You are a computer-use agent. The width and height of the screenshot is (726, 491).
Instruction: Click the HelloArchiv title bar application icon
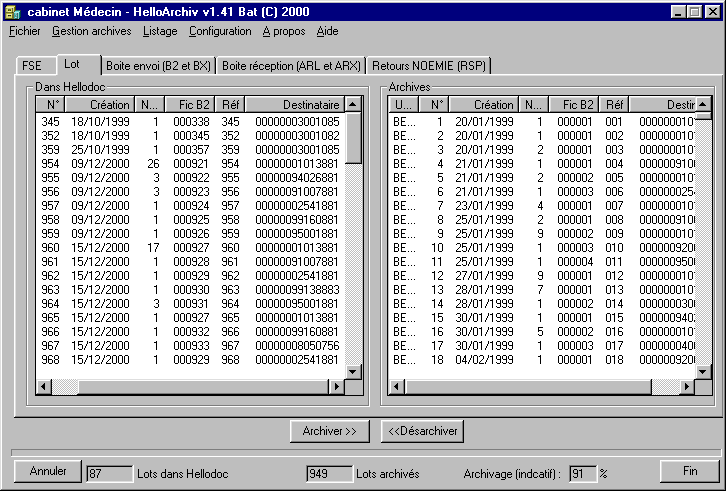13,12
